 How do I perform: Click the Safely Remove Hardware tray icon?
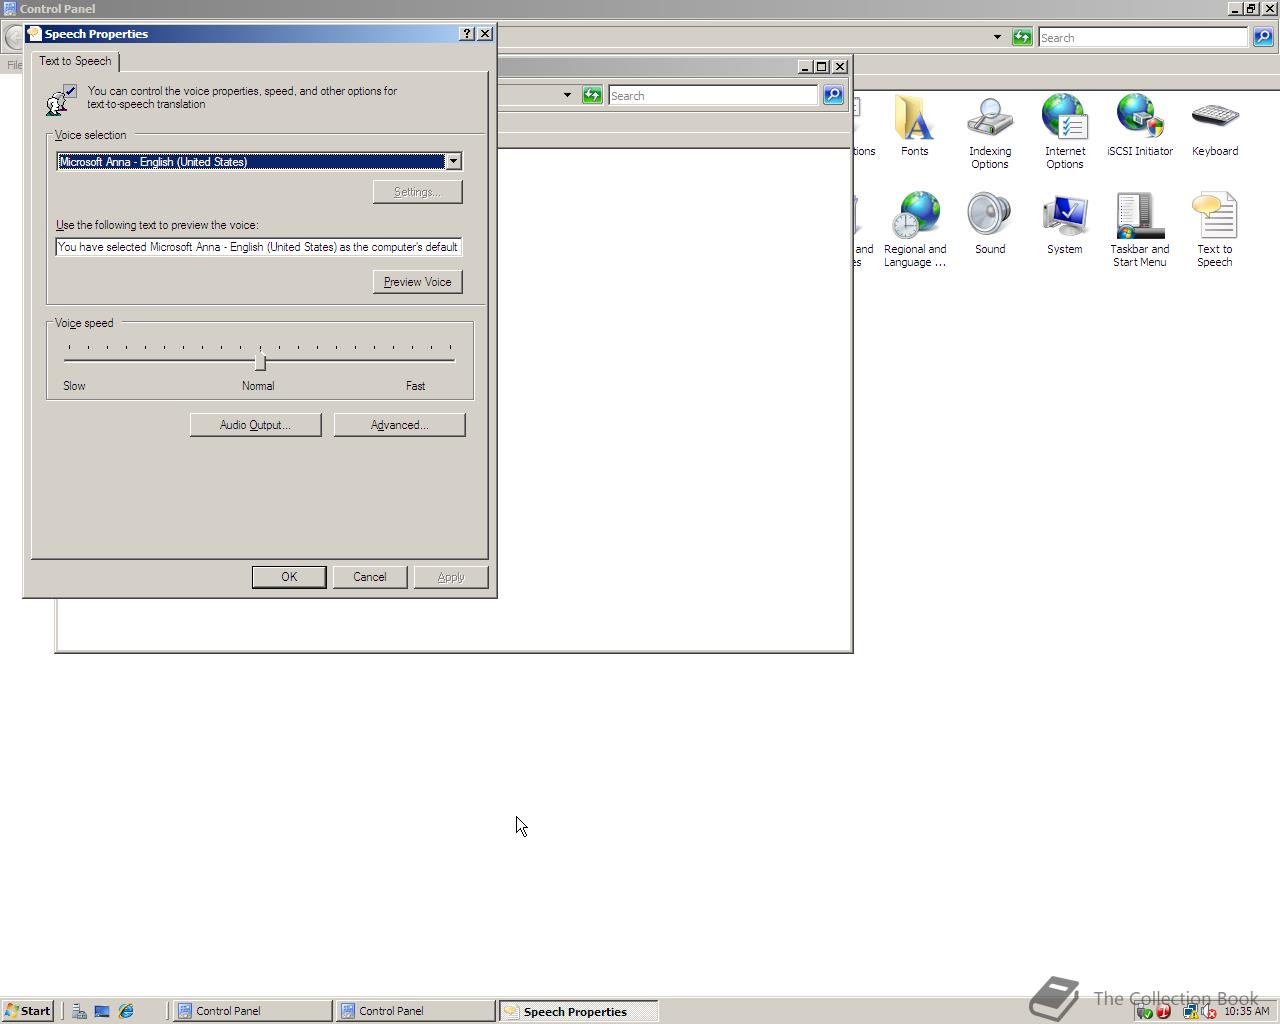click(1144, 1011)
